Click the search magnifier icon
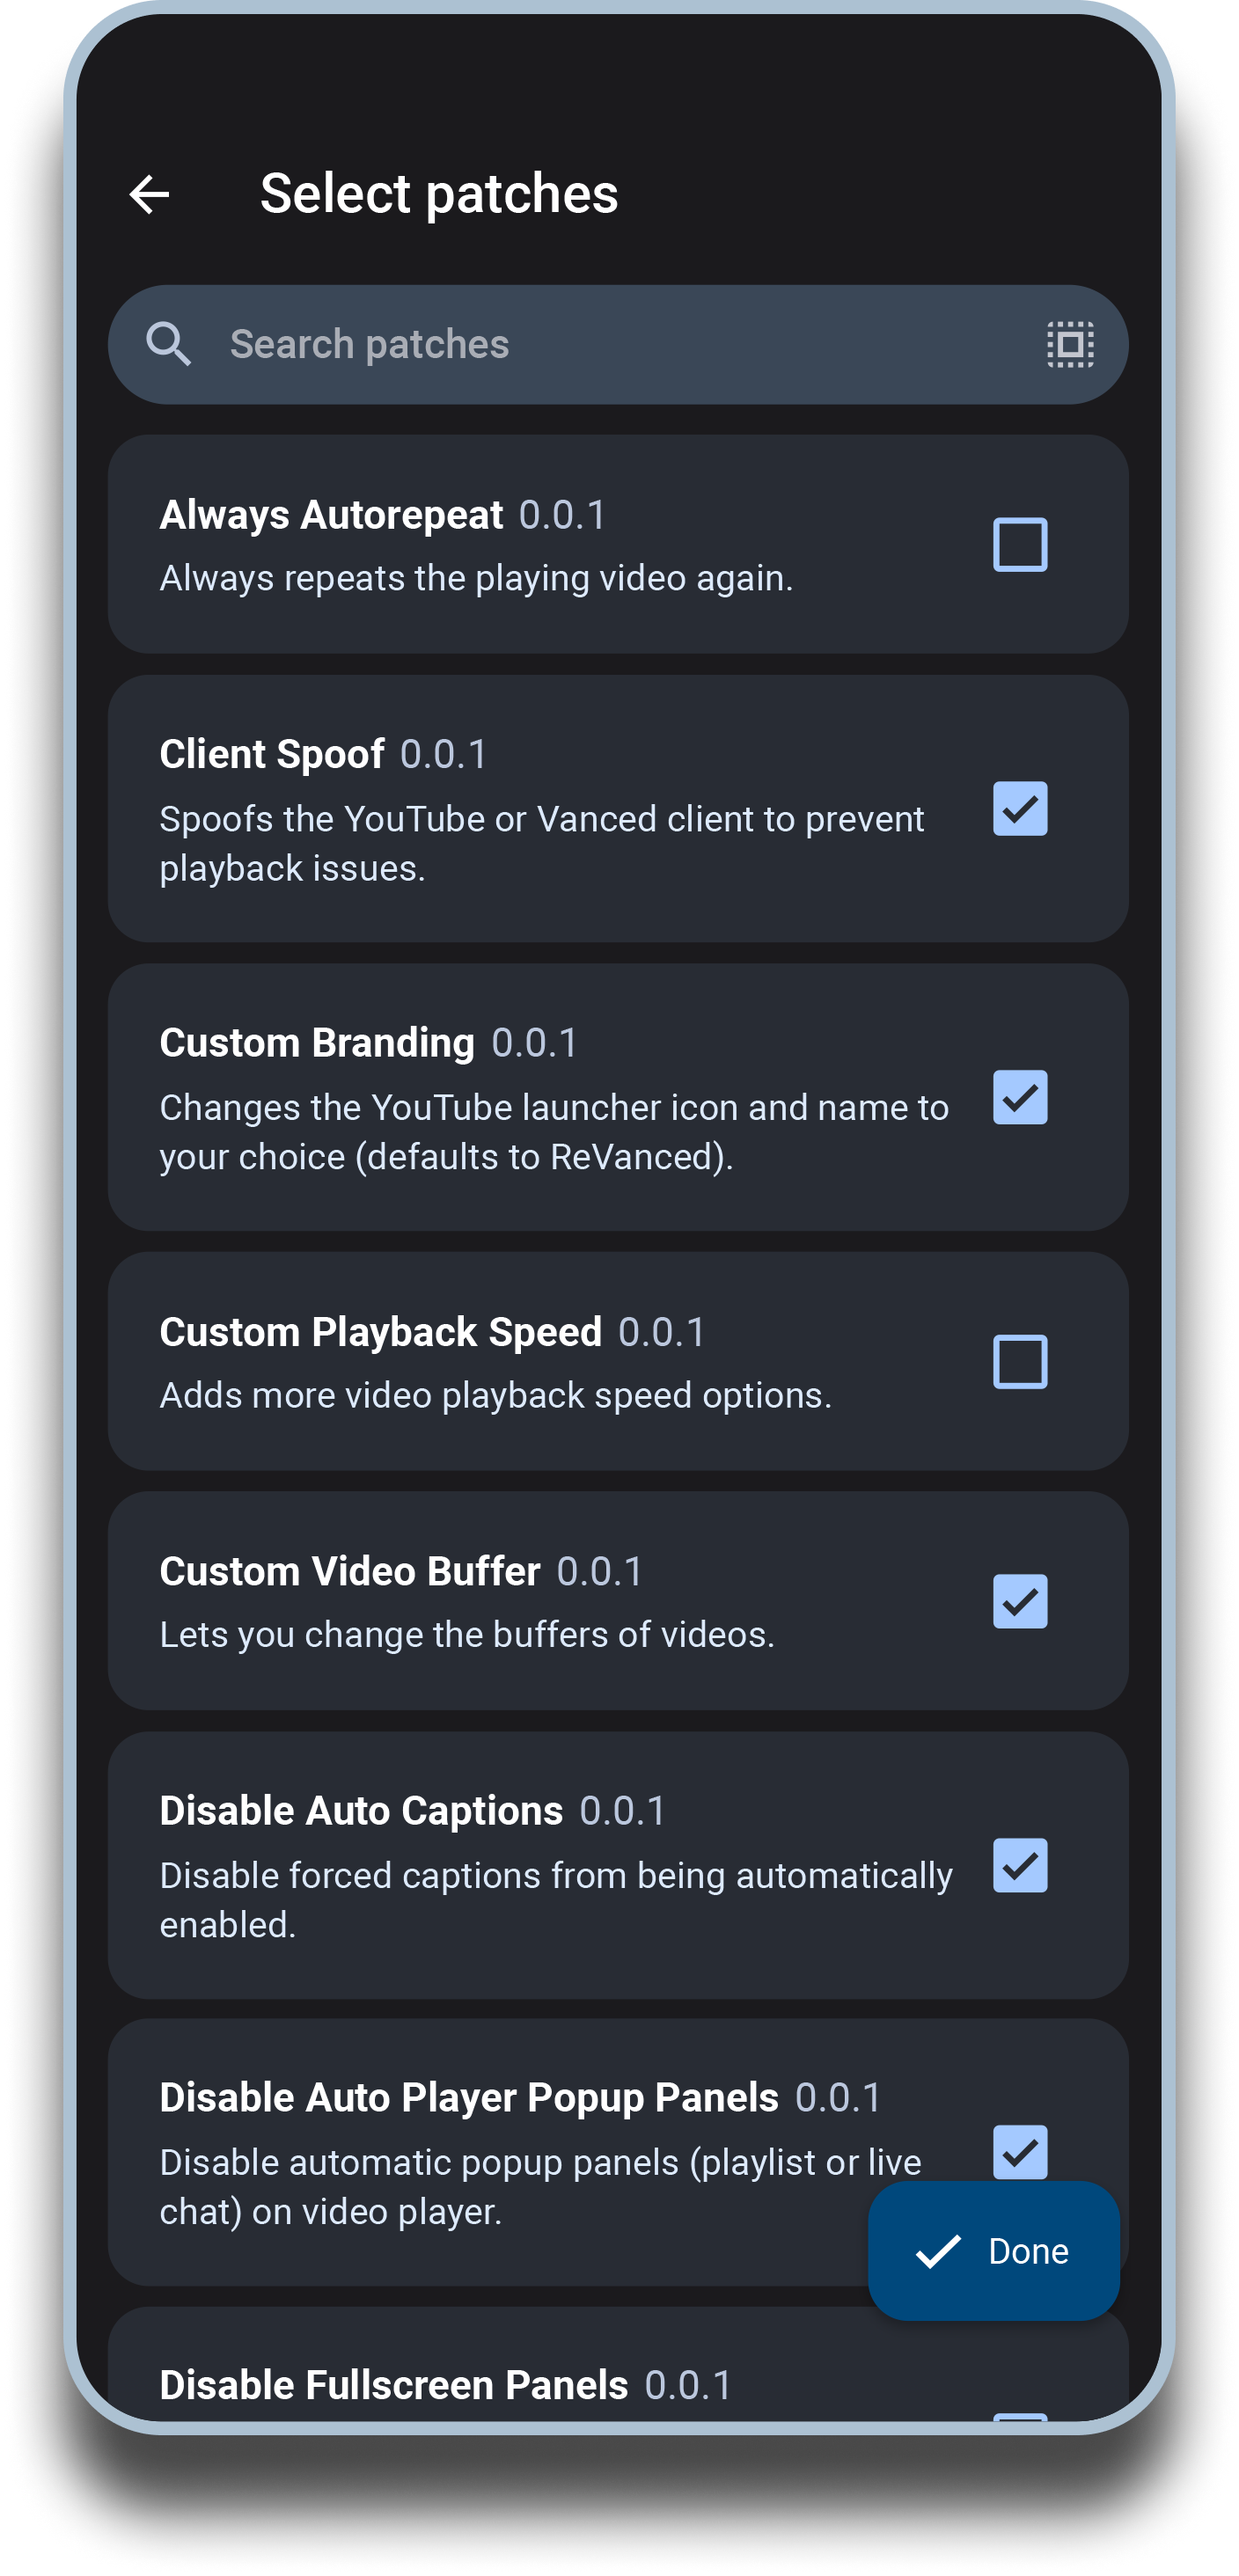 (170, 344)
